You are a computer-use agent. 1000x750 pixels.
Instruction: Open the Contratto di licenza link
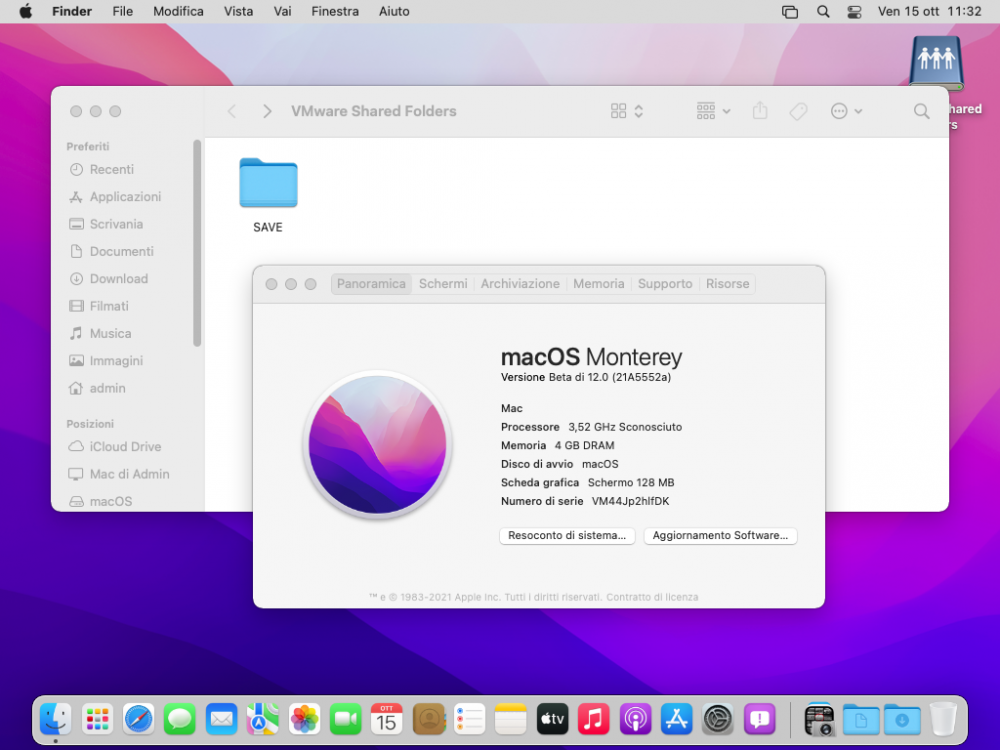pos(652,597)
